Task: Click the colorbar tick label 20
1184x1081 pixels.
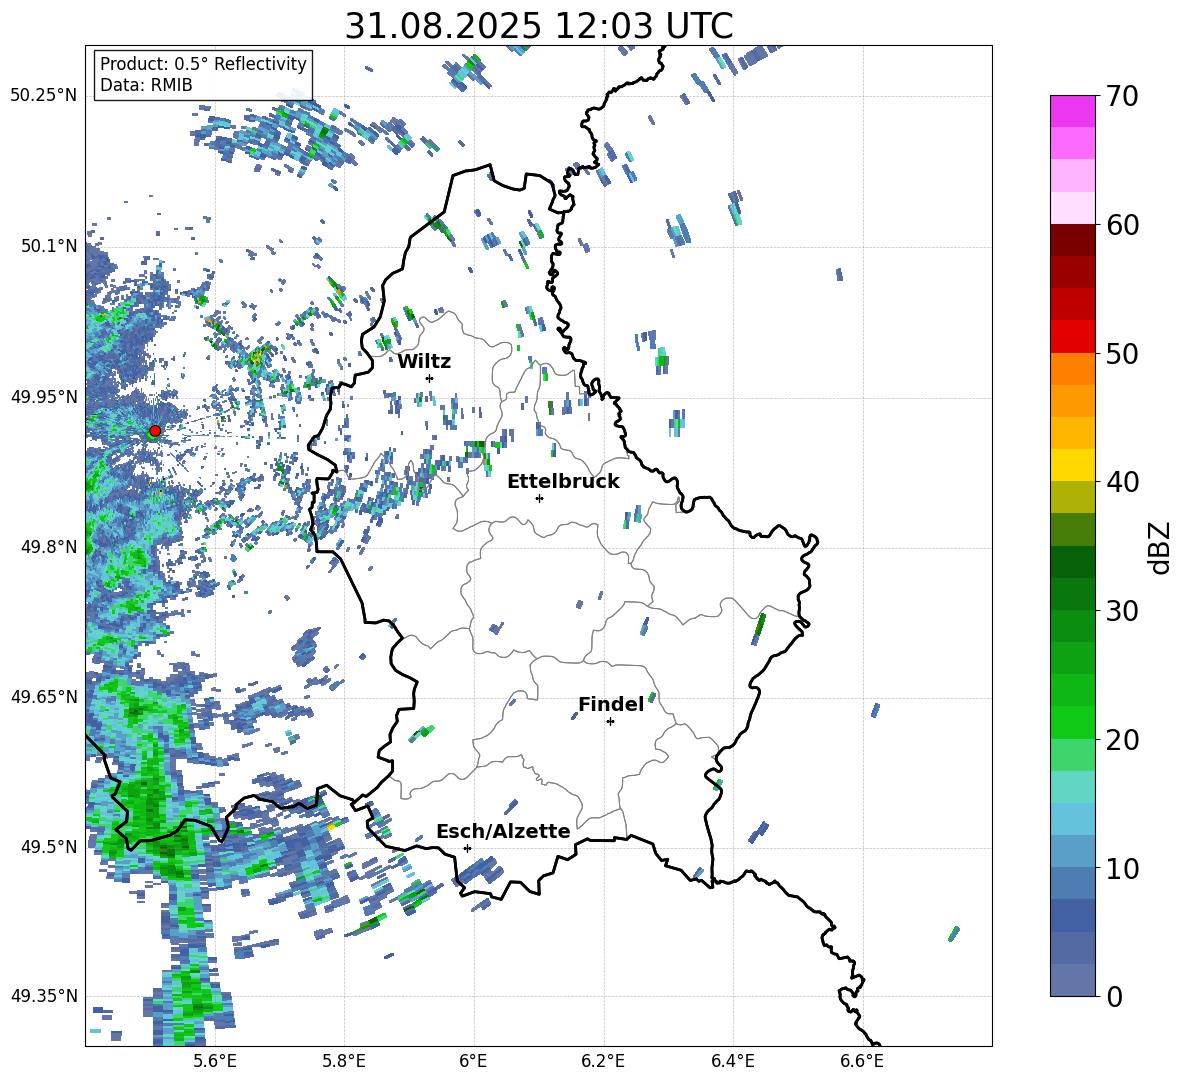Action: (1123, 739)
